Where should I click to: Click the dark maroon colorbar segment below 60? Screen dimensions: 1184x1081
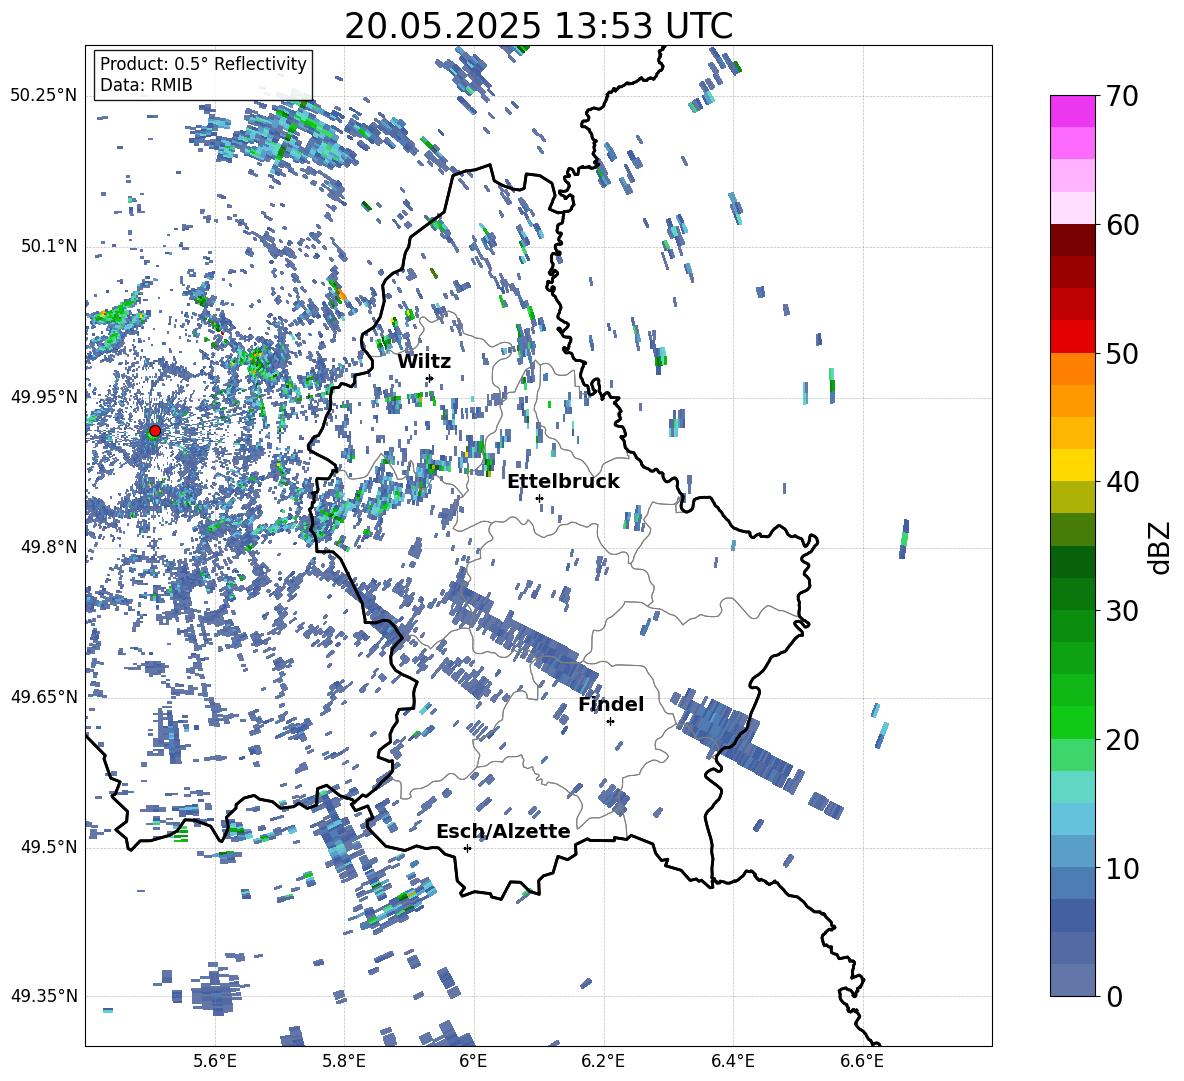click(1072, 240)
